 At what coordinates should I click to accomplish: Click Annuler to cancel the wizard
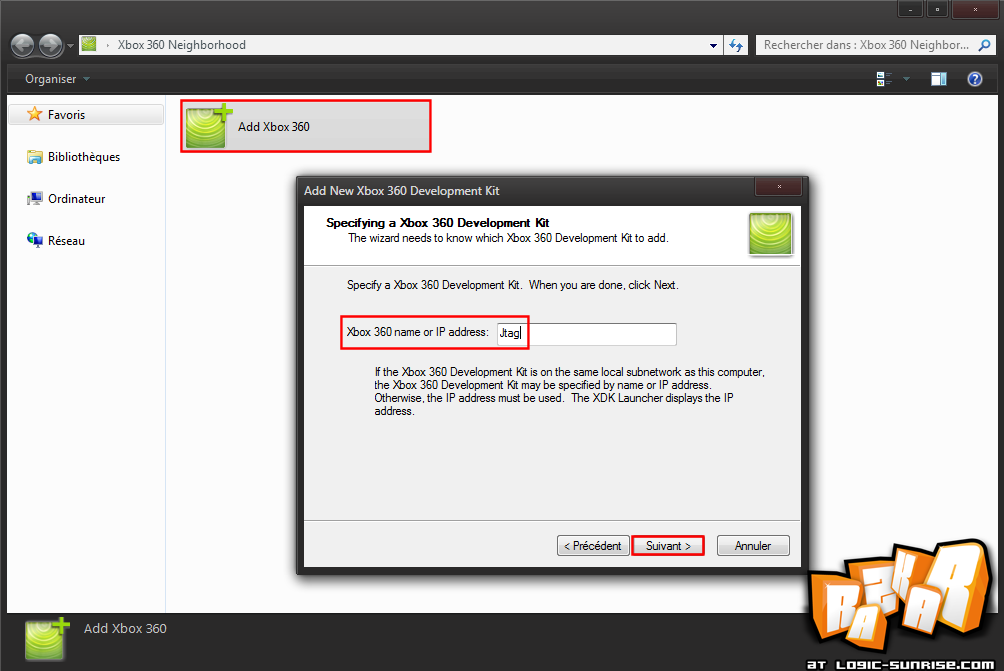(x=753, y=546)
